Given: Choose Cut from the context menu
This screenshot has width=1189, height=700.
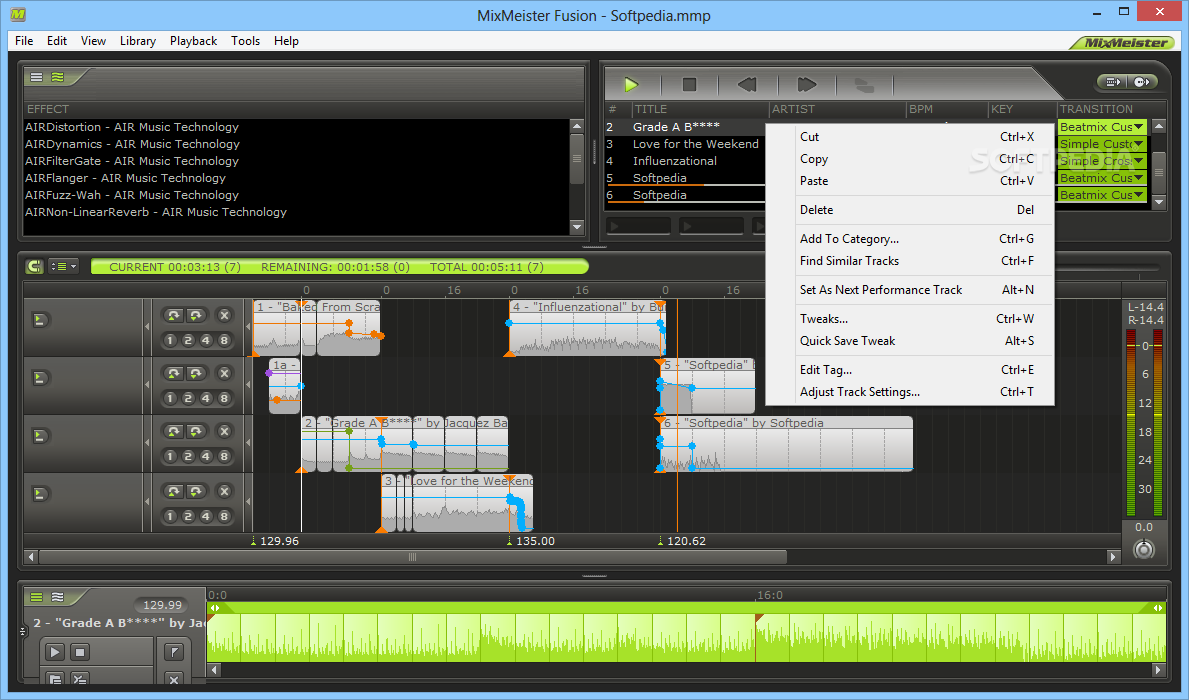Looking at the screenshot, I should click(910, 137).
